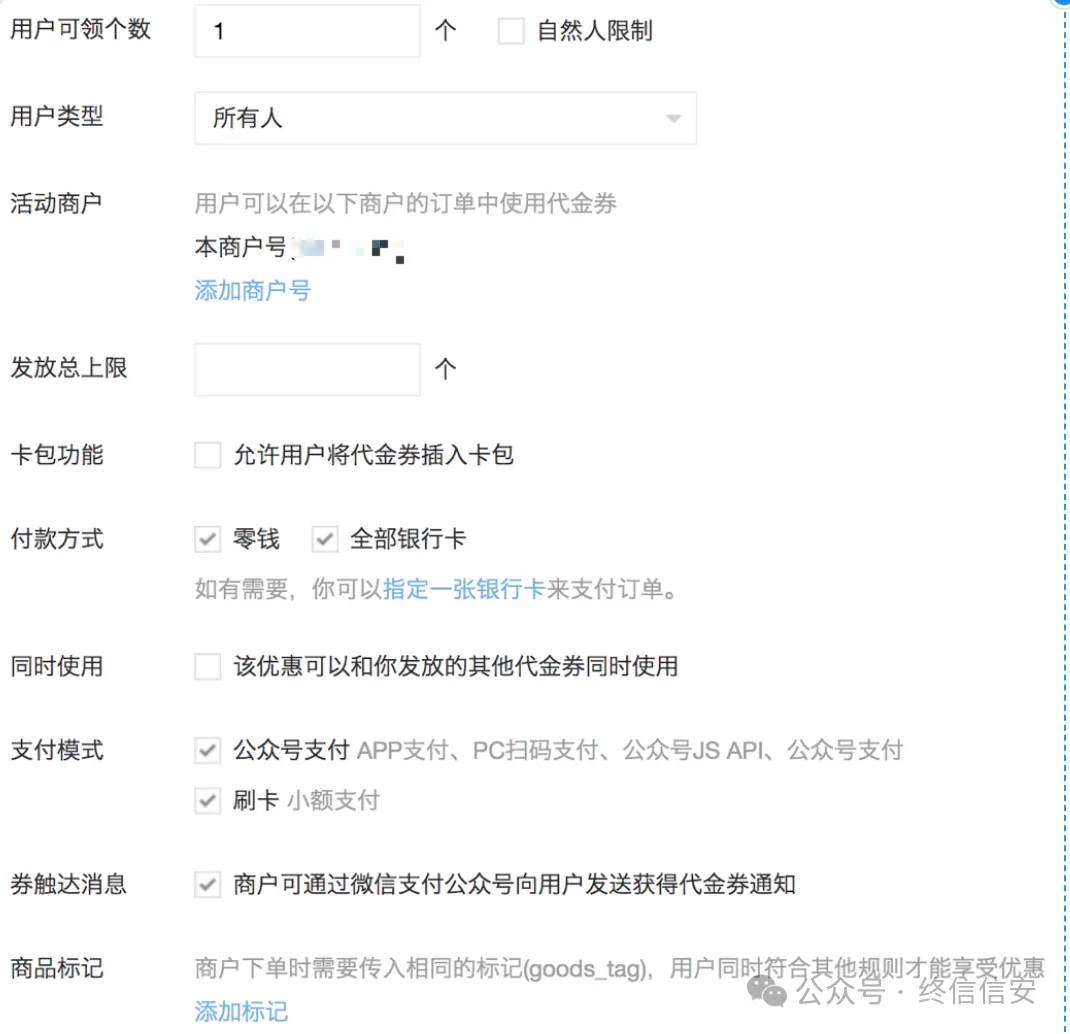The width and height of the screenshot is (1070, 1034).
Task: Open the 用户类型 dropdown
Action: pyautogui.click(x=445, y=117)
